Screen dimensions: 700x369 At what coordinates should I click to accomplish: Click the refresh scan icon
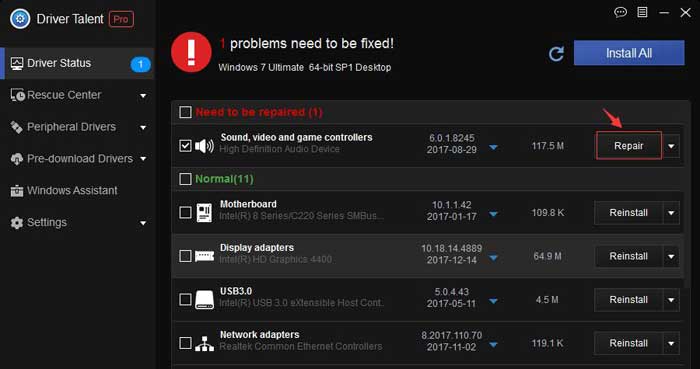tap(556, 54)
